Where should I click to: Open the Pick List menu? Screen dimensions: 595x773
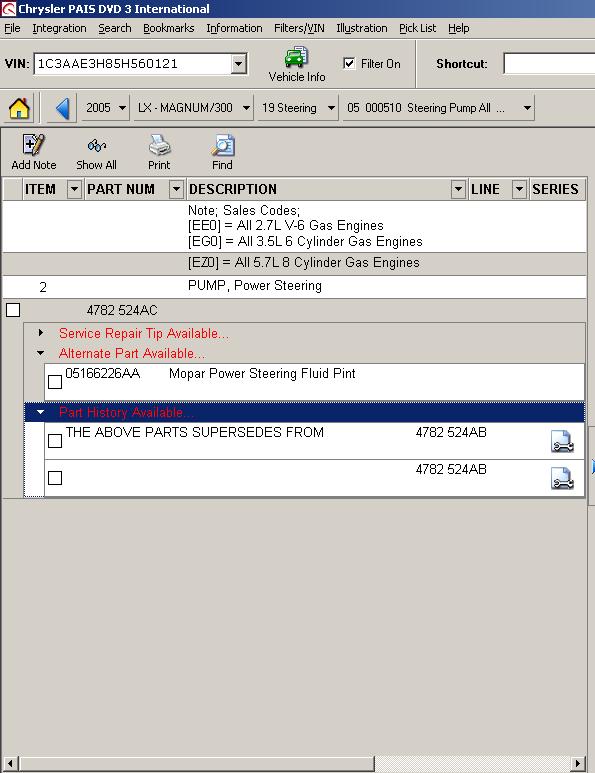tap(418, 28)
